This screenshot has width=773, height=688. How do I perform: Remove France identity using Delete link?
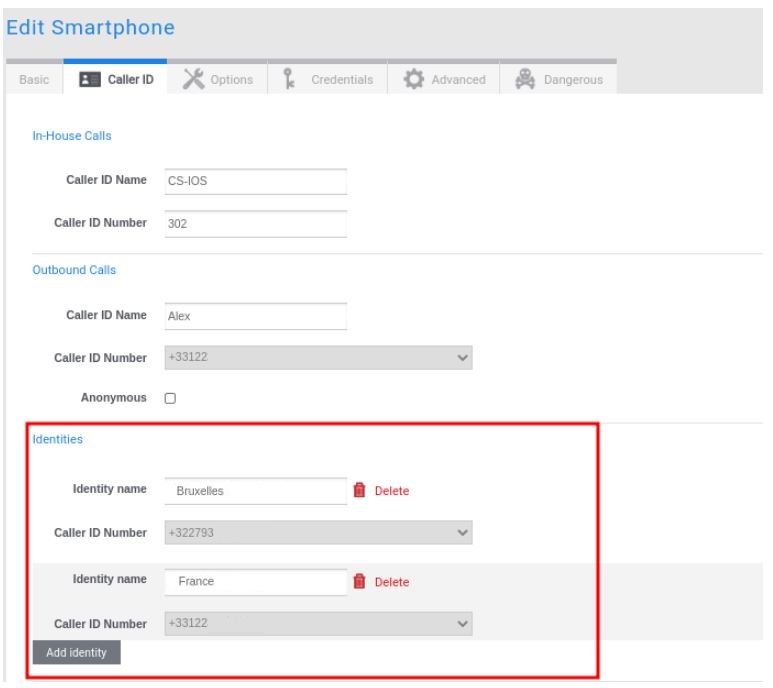(392, 582)
